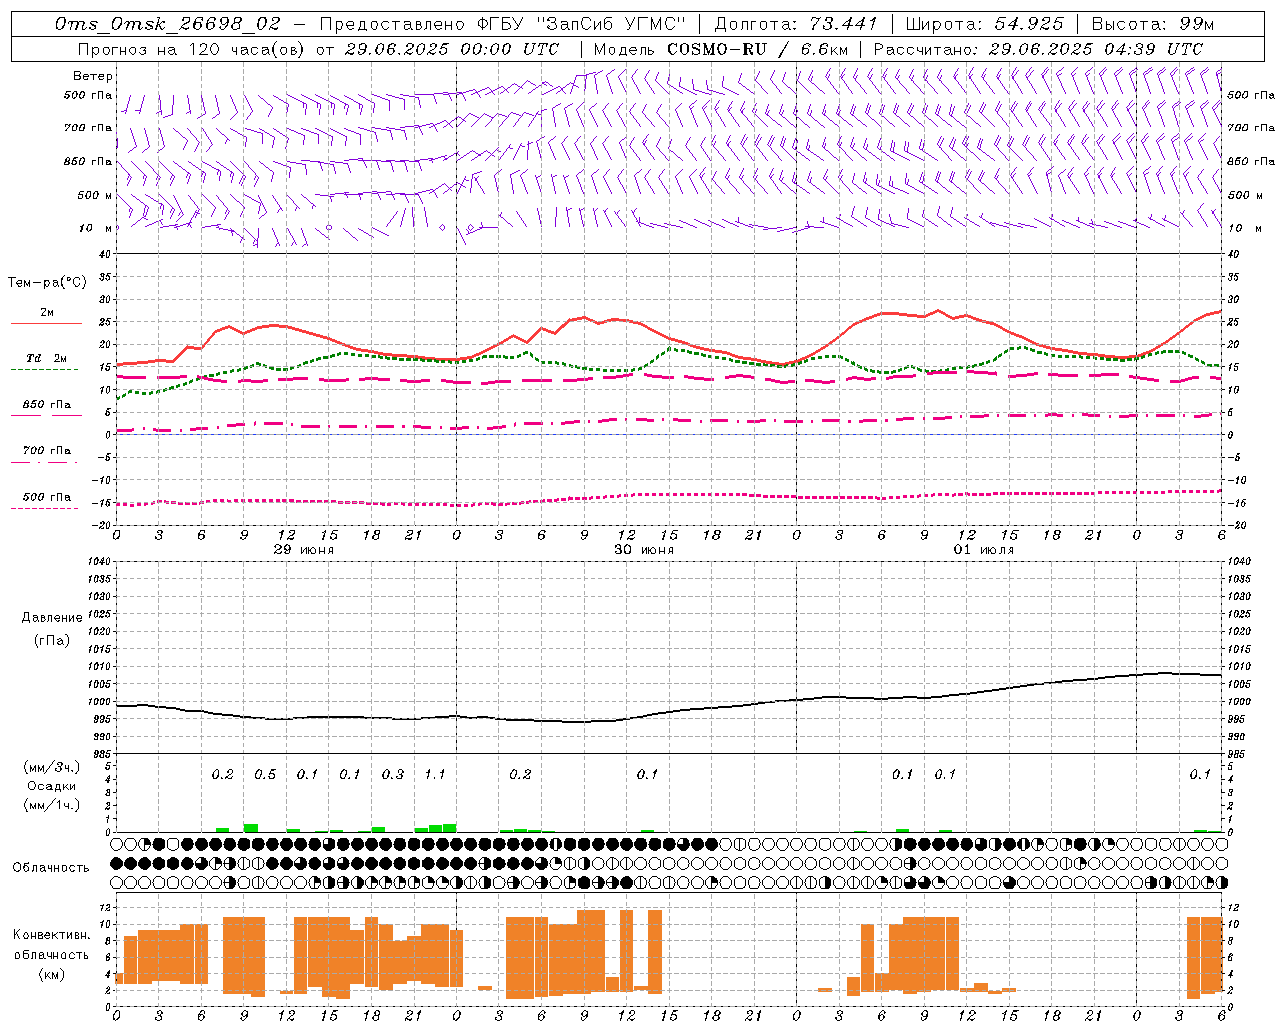Click the 01 июля date label
This screenshot has height=1024, width=1280.
(x=984, y=550)
